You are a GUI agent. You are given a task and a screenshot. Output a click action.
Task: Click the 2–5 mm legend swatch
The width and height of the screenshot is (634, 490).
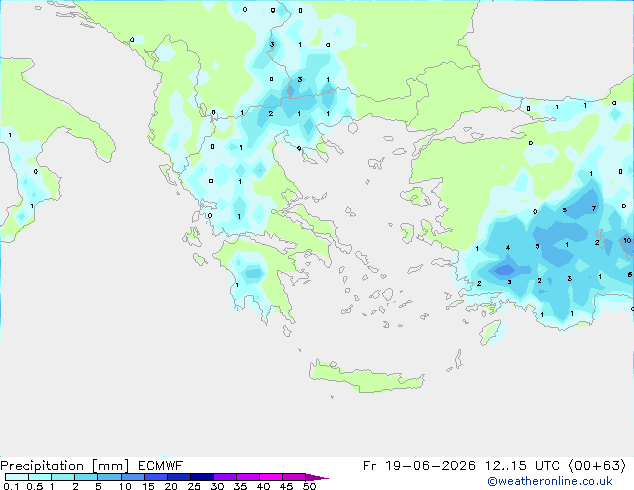point(86,477)
